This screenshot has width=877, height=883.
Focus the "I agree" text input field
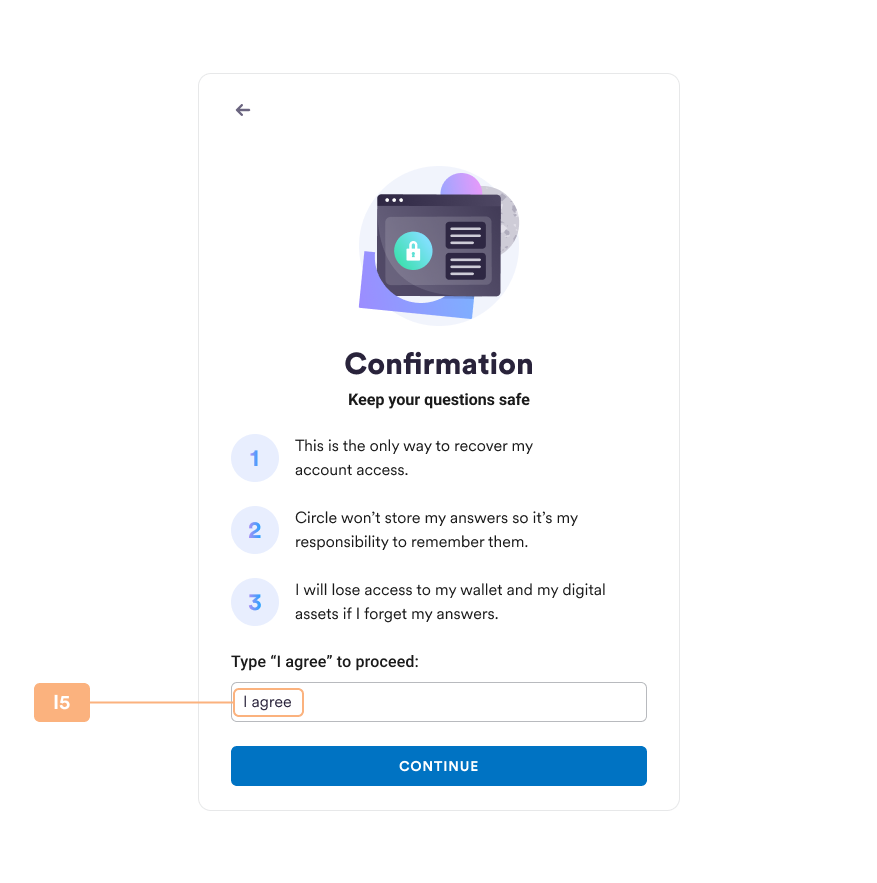439,702
